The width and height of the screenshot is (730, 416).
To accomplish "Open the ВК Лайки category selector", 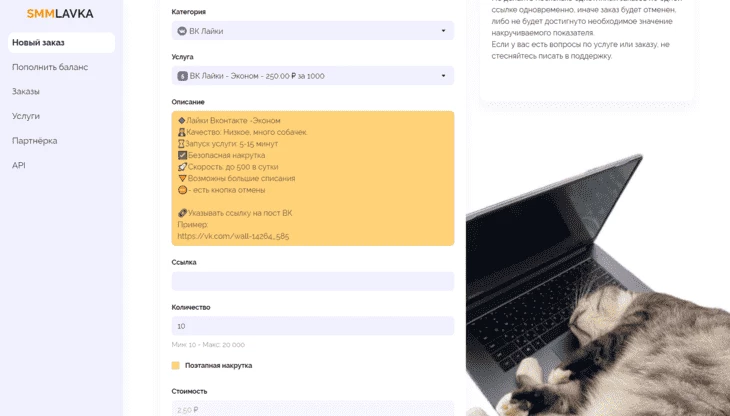I will tap(313, 31).
